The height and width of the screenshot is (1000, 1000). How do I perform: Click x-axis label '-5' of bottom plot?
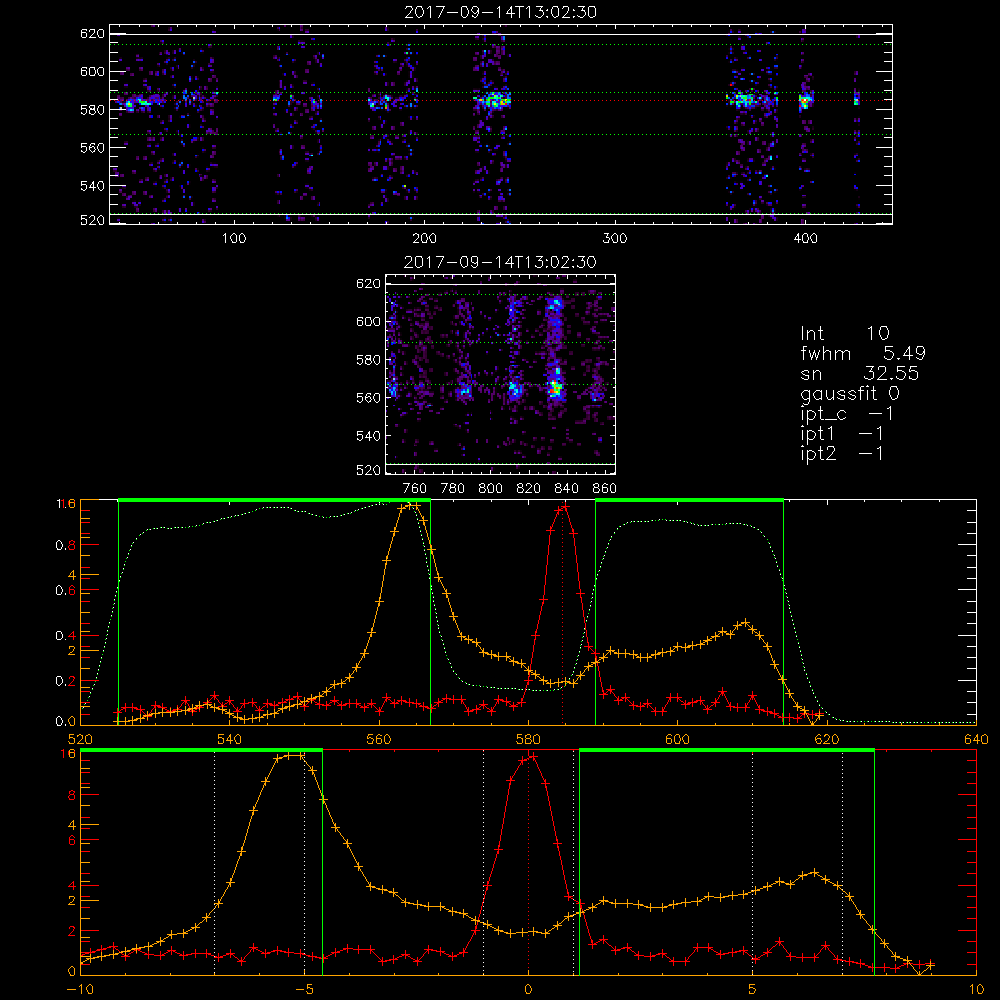304,989
